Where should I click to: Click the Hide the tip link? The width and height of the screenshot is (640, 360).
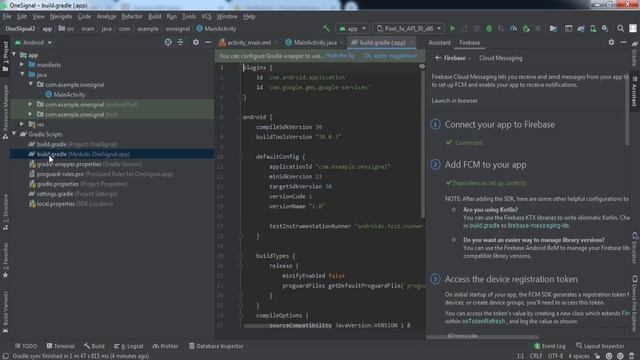[x=340, y=56]
